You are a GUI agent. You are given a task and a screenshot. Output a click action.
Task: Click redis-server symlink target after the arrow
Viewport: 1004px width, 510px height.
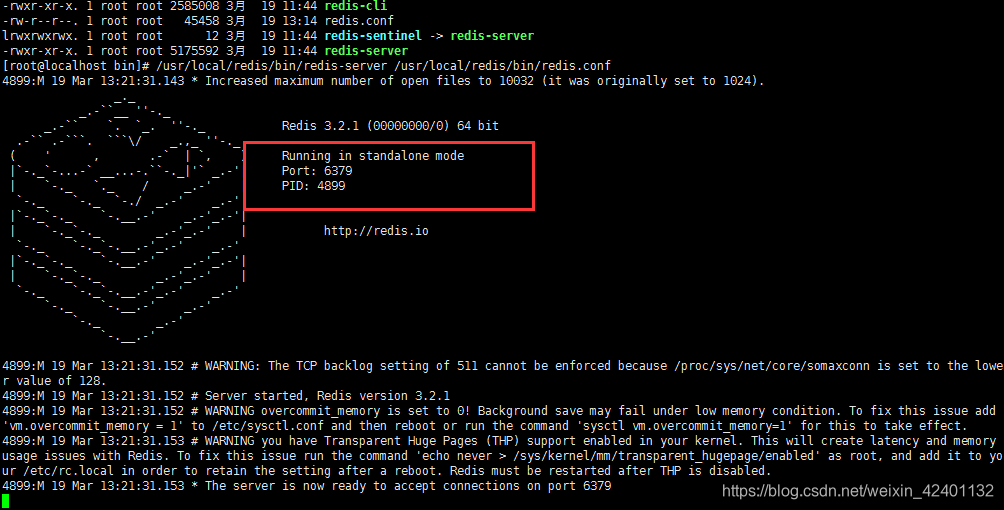click(x=492, y=36)
